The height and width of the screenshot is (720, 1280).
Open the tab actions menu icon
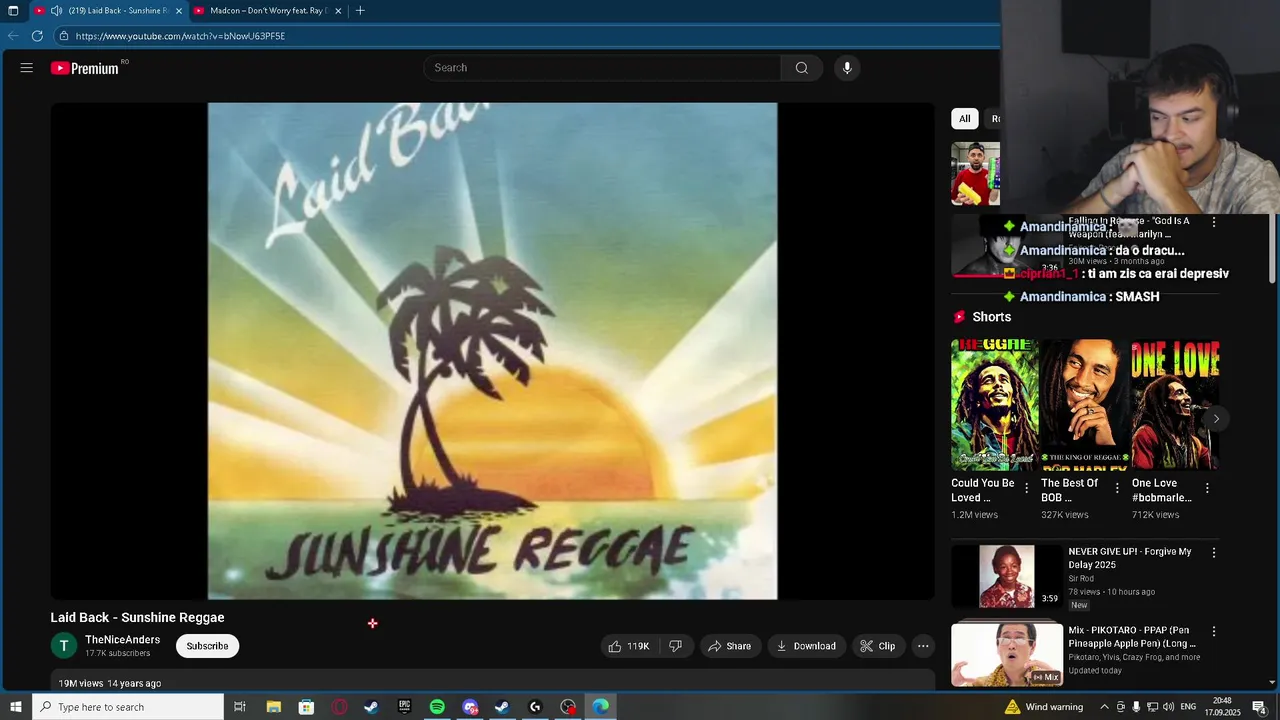pyautogui.click(x=13, y=11)
